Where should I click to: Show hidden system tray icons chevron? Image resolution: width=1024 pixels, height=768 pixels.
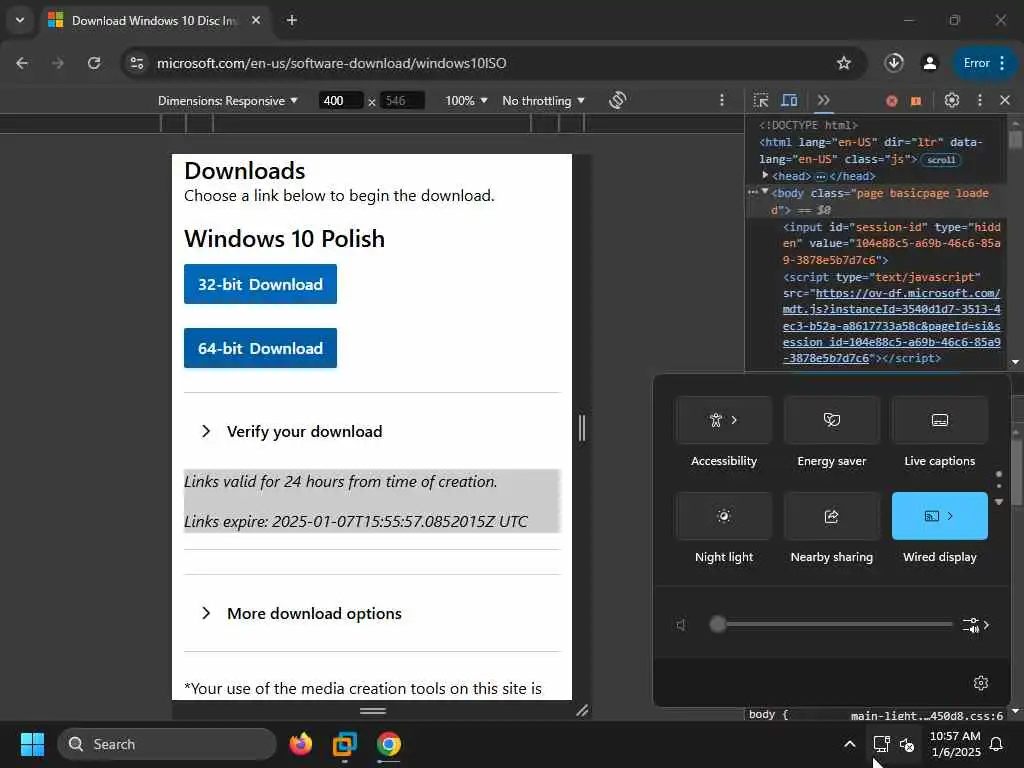[849, 744]
